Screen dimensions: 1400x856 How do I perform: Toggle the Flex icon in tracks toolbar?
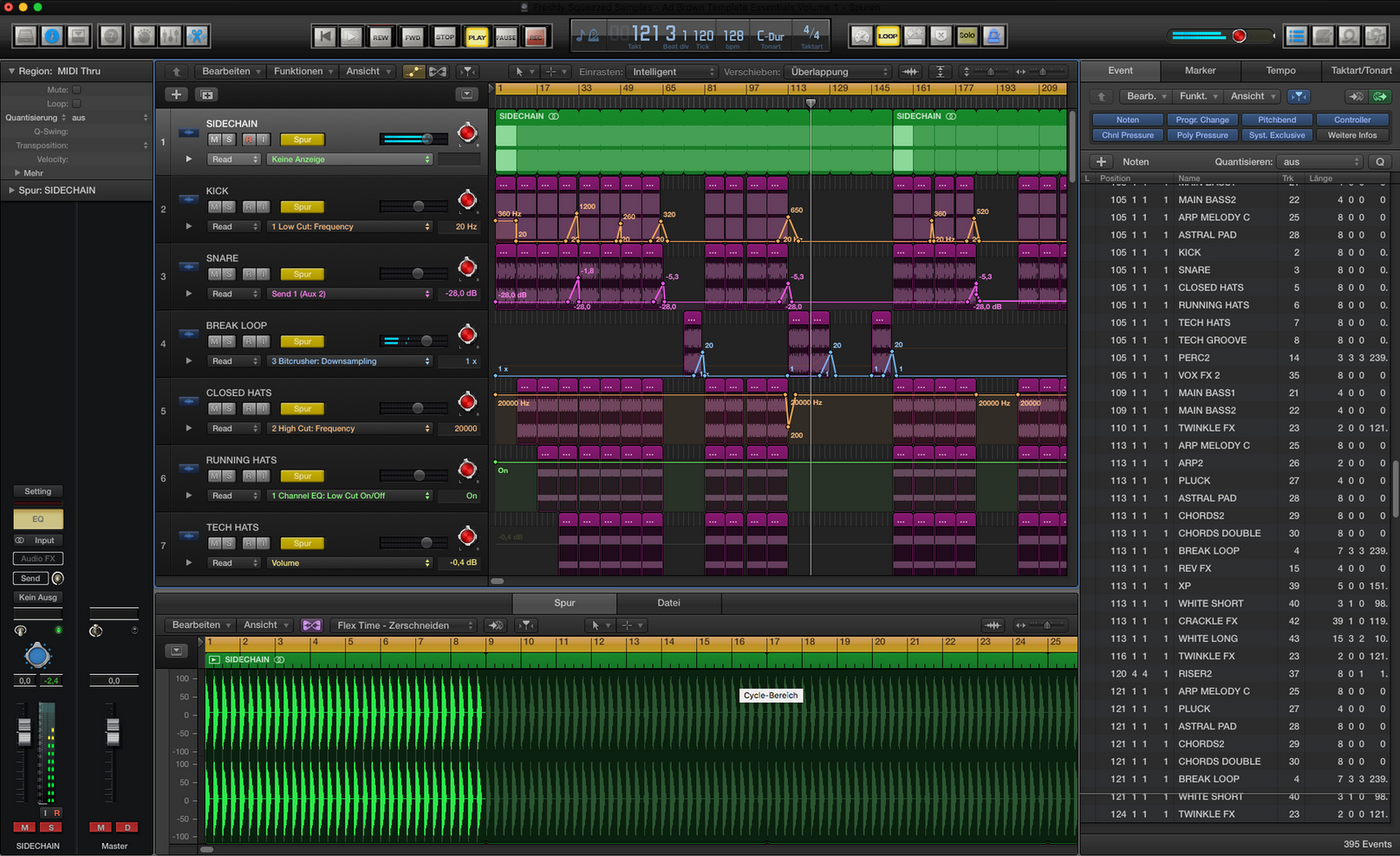(437, 72)
